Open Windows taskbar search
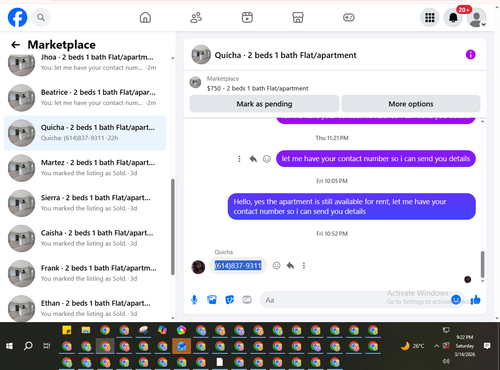 pyautogui.click(x=28, y=346)
